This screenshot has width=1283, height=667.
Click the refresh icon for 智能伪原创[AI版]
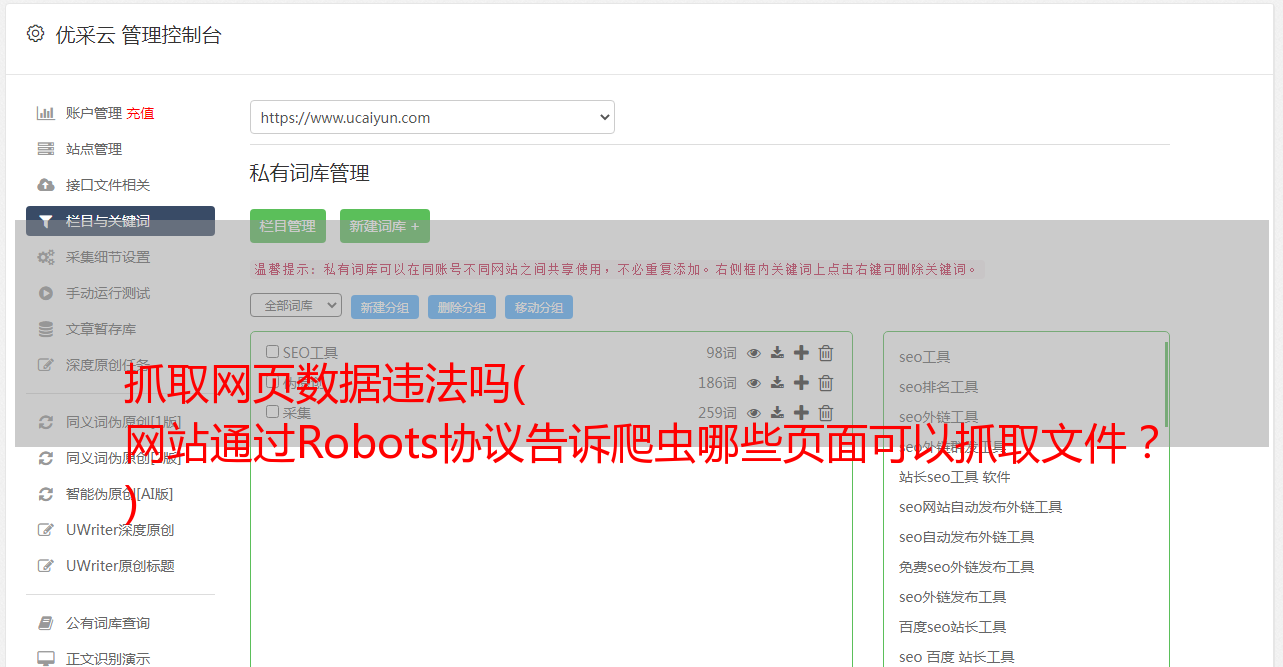[45, 494]
